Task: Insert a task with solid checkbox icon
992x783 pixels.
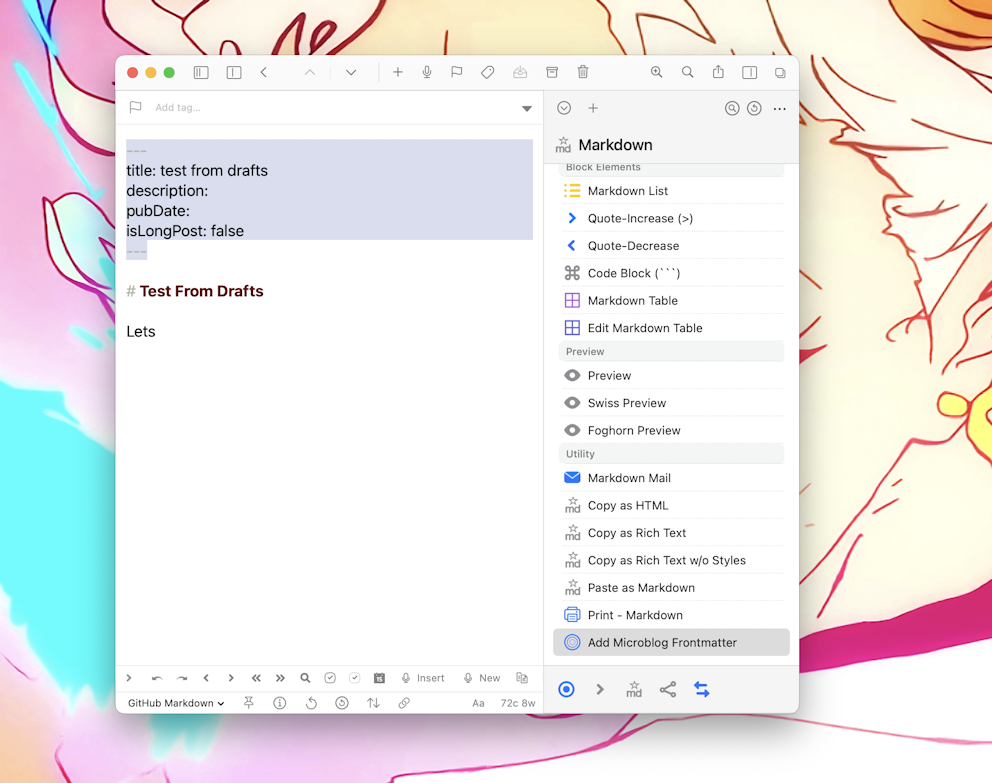Action: (330, 678)
